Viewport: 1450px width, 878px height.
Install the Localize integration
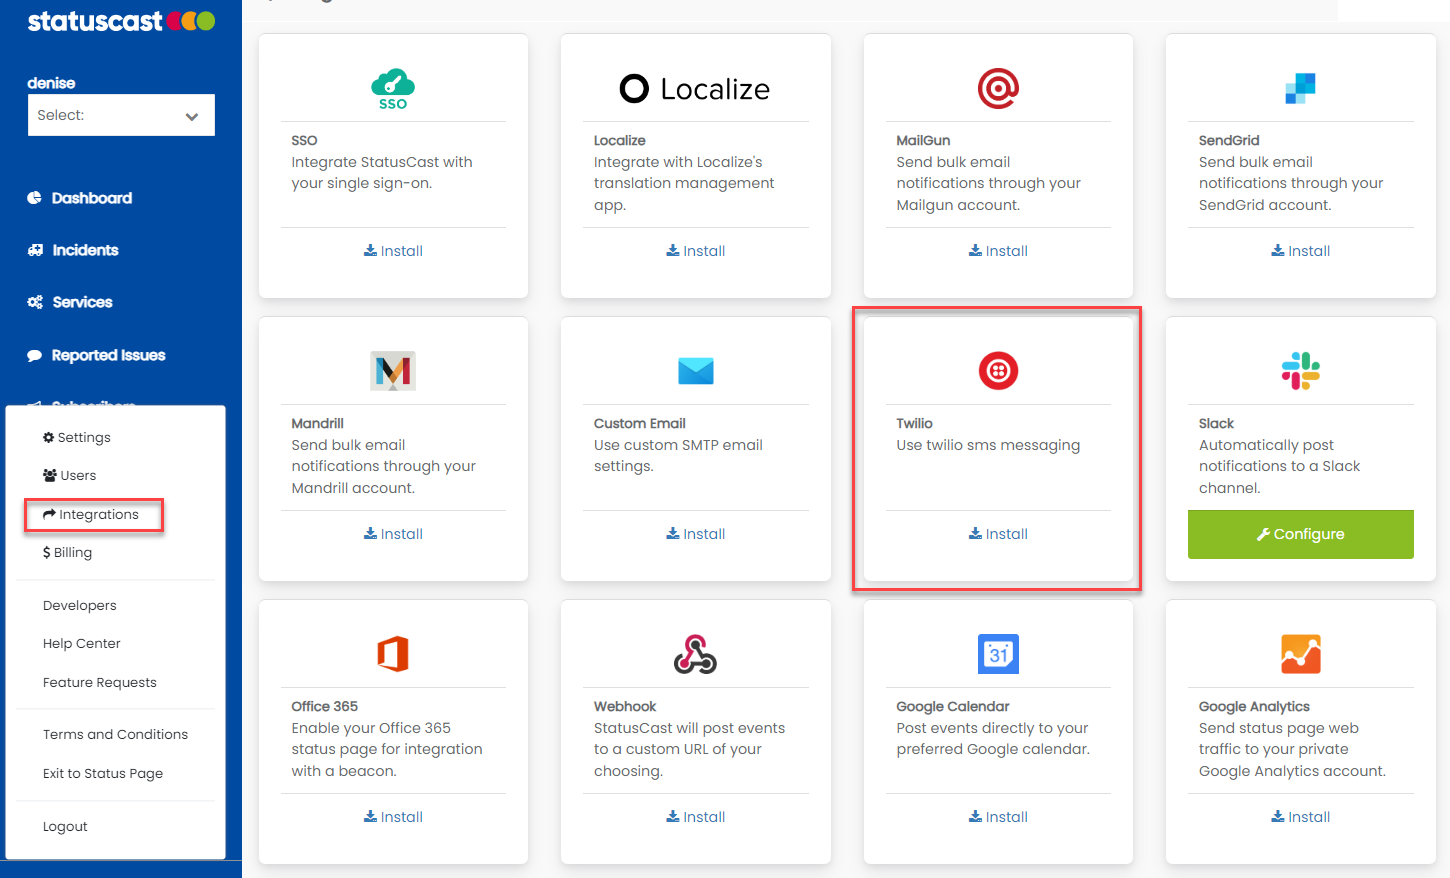(x=696, y=251)
